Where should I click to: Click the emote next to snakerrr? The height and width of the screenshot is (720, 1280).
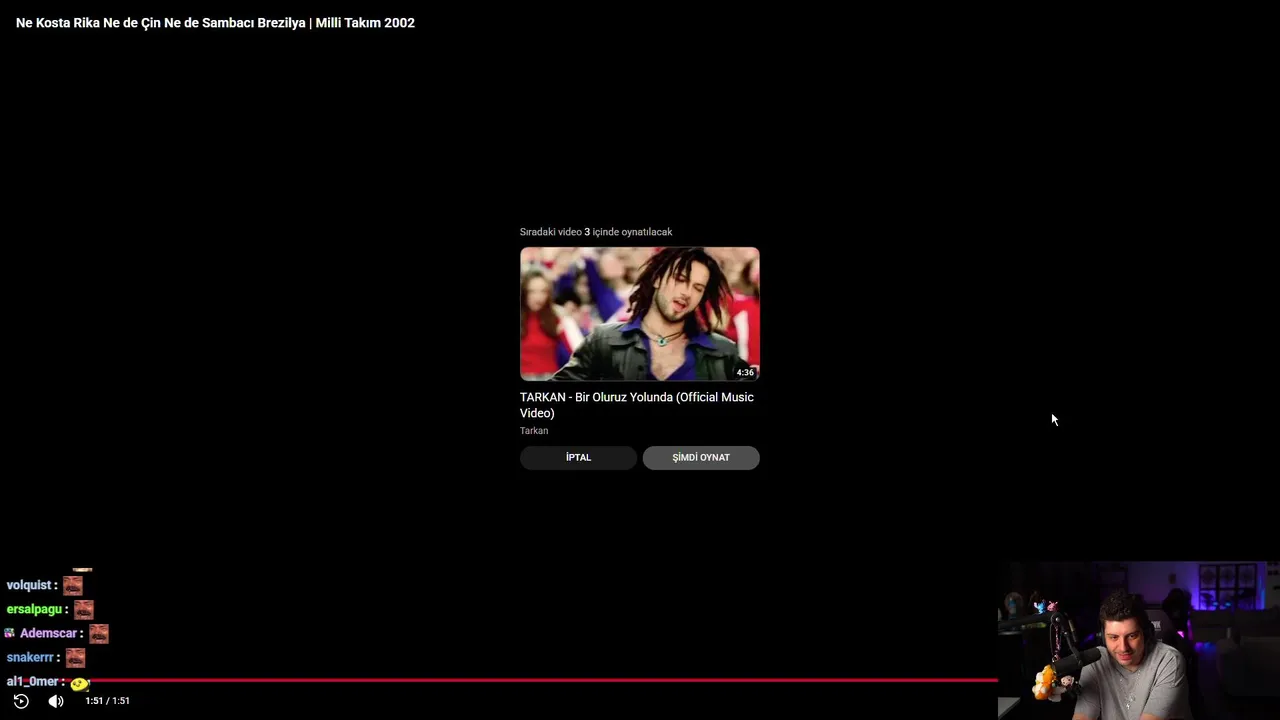[x=75, y=657]
